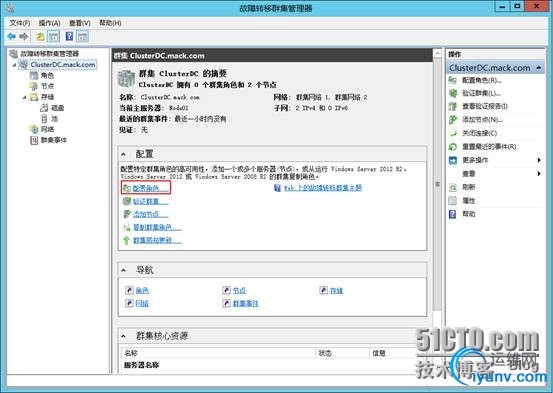Collapse the 配置 section chevron
Screen dimensions: 553x393
pos(123,154)
